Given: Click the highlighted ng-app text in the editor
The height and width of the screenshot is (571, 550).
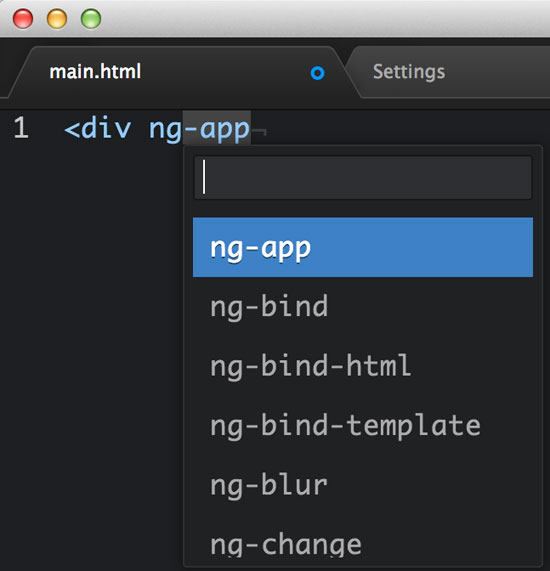Looking at the screenshot, I should 200,128.
